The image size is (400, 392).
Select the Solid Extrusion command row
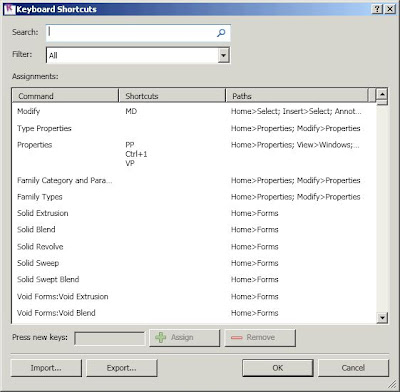(x=194, y=213)
